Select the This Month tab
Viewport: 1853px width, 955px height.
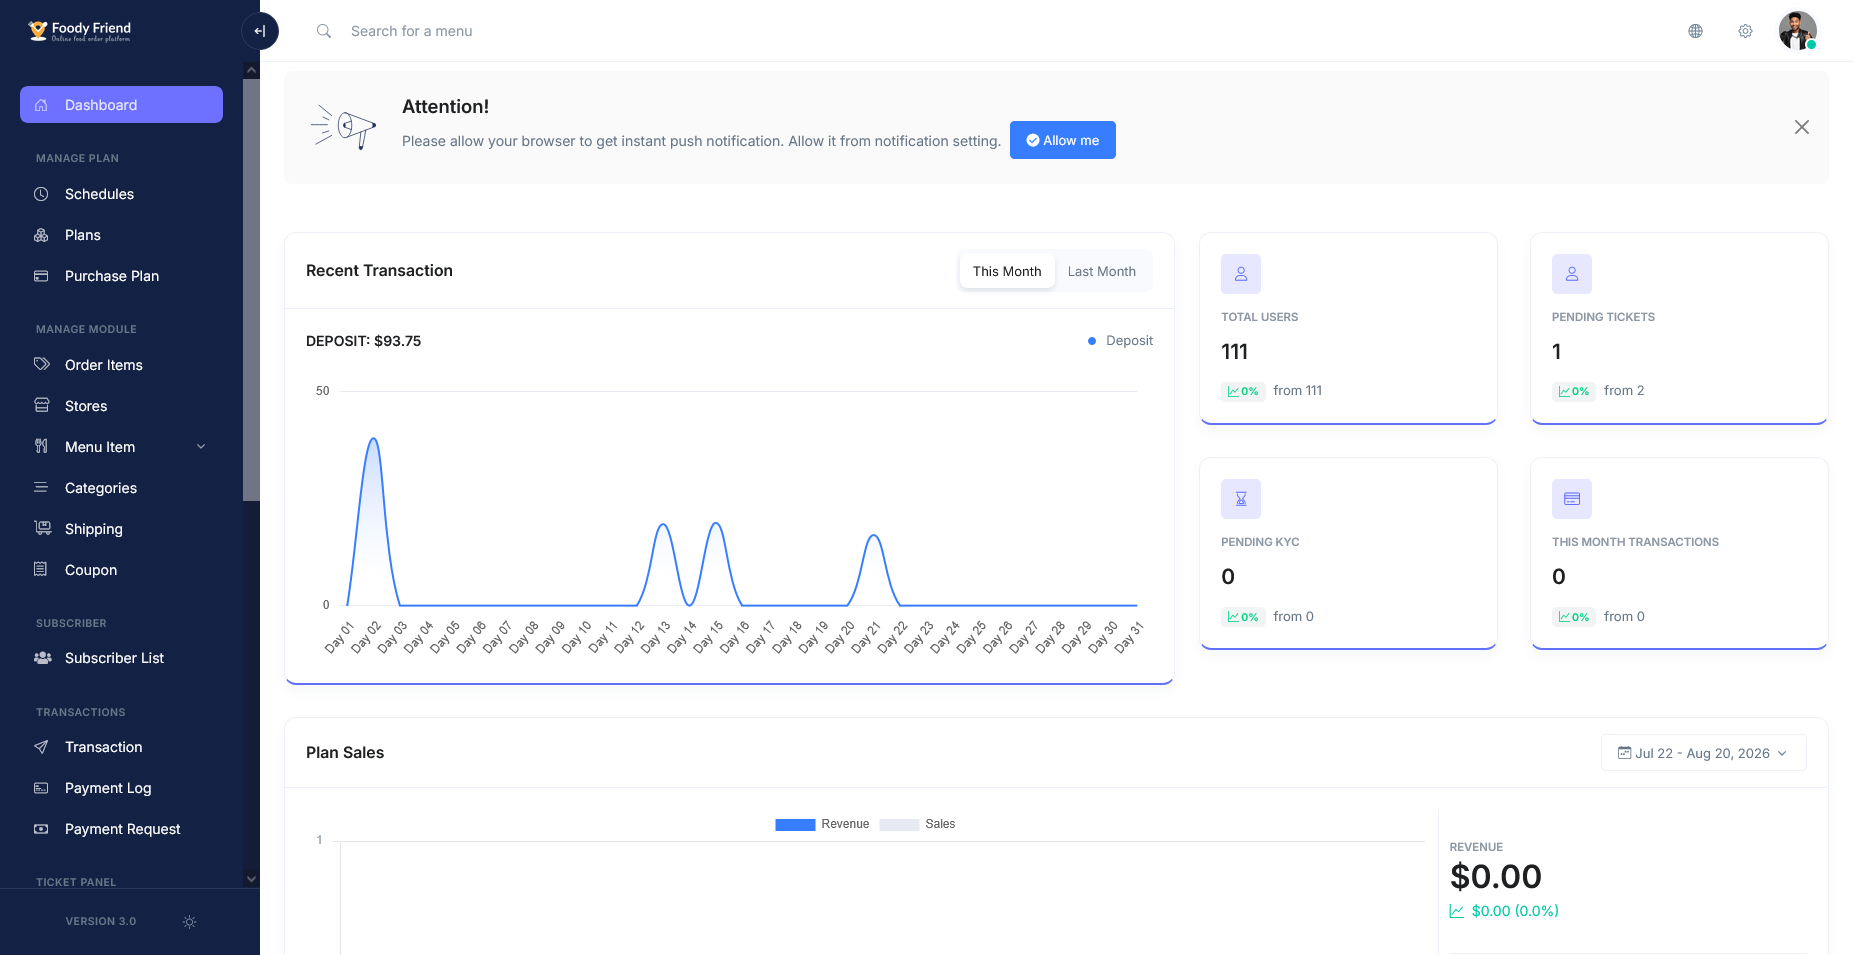point(1007,271)
